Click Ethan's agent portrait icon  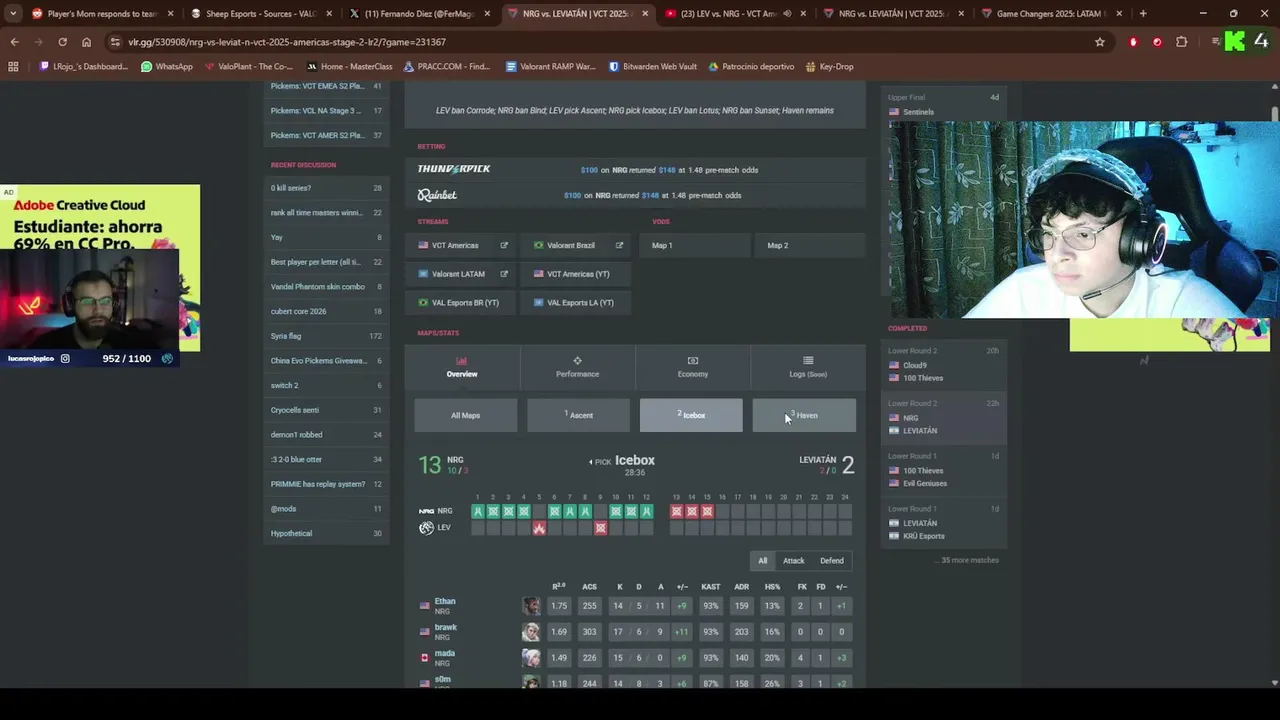531,606
